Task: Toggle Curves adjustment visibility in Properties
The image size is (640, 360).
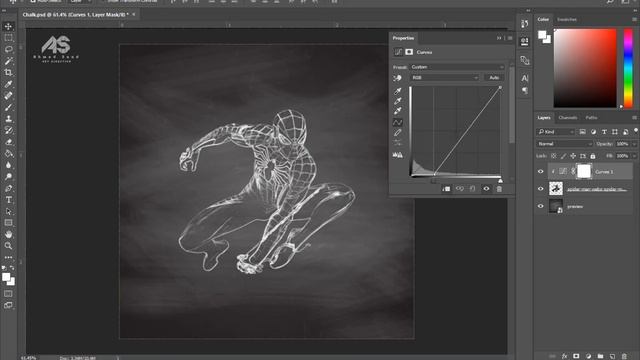Action: [x=486, y=189]
